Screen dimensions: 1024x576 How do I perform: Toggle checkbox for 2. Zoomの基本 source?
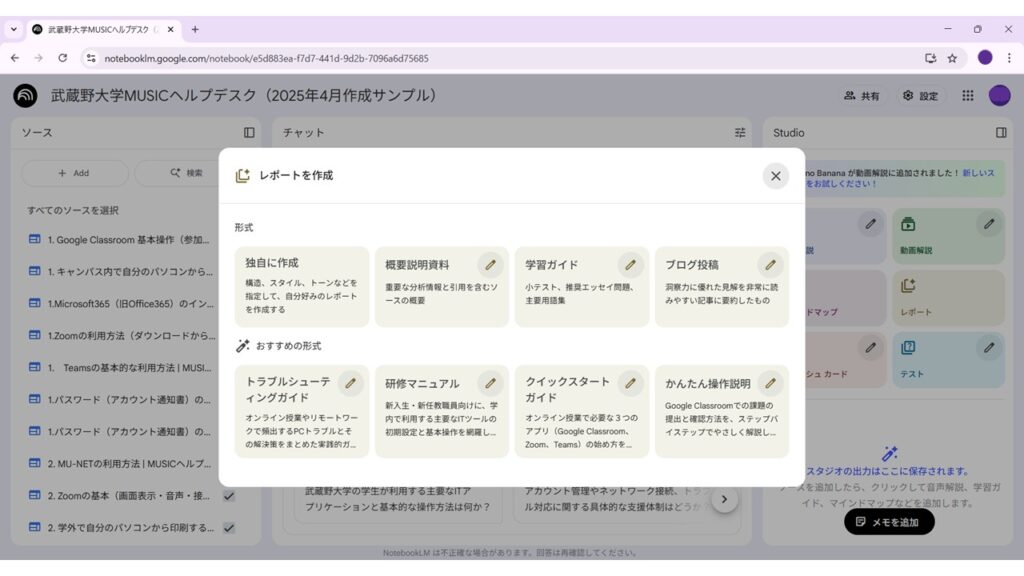pos(229,496)
